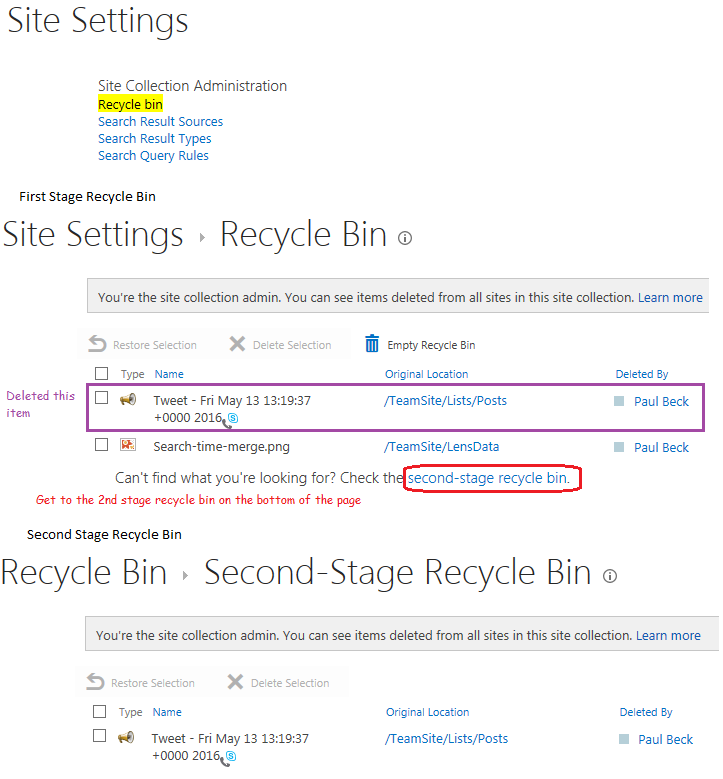Click info icon beside Second-Stage Recycle Bin title
This screenshot has height=779, width=723.
pos(610,576)
